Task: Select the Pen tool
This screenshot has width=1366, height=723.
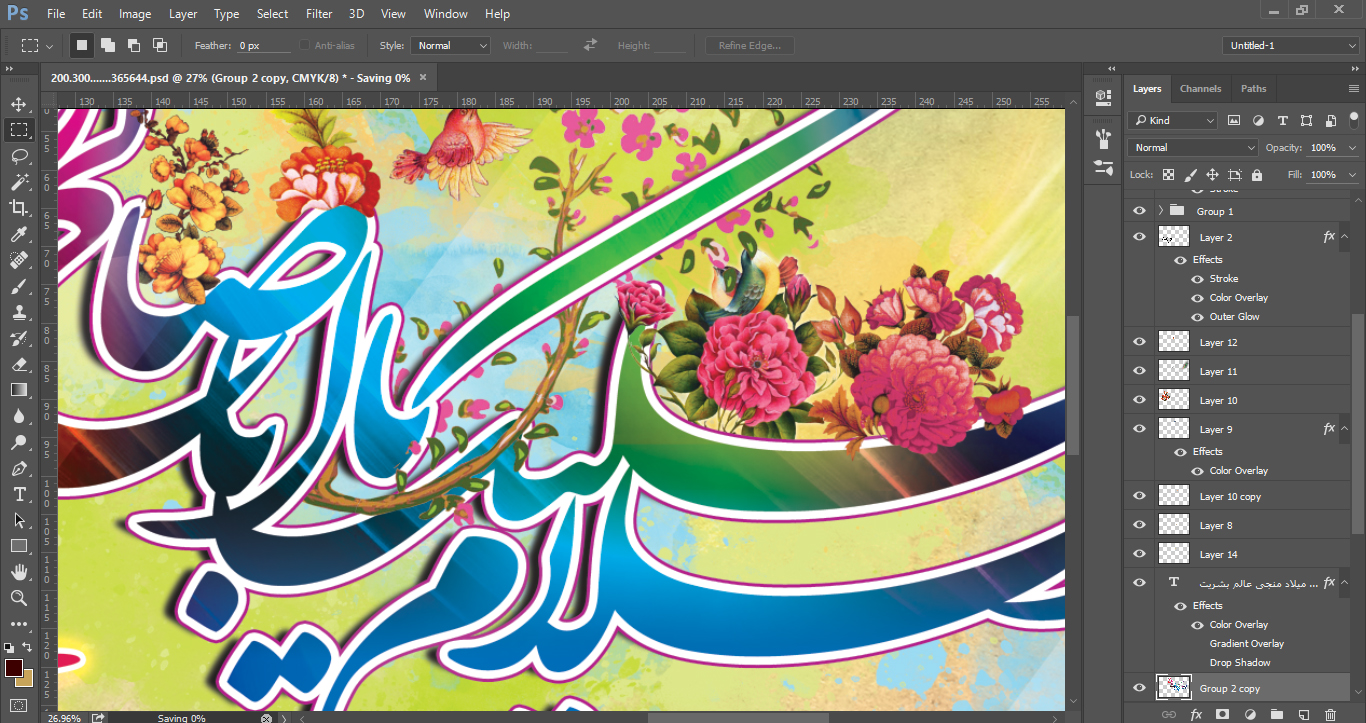Action: [x=19, y=468]
